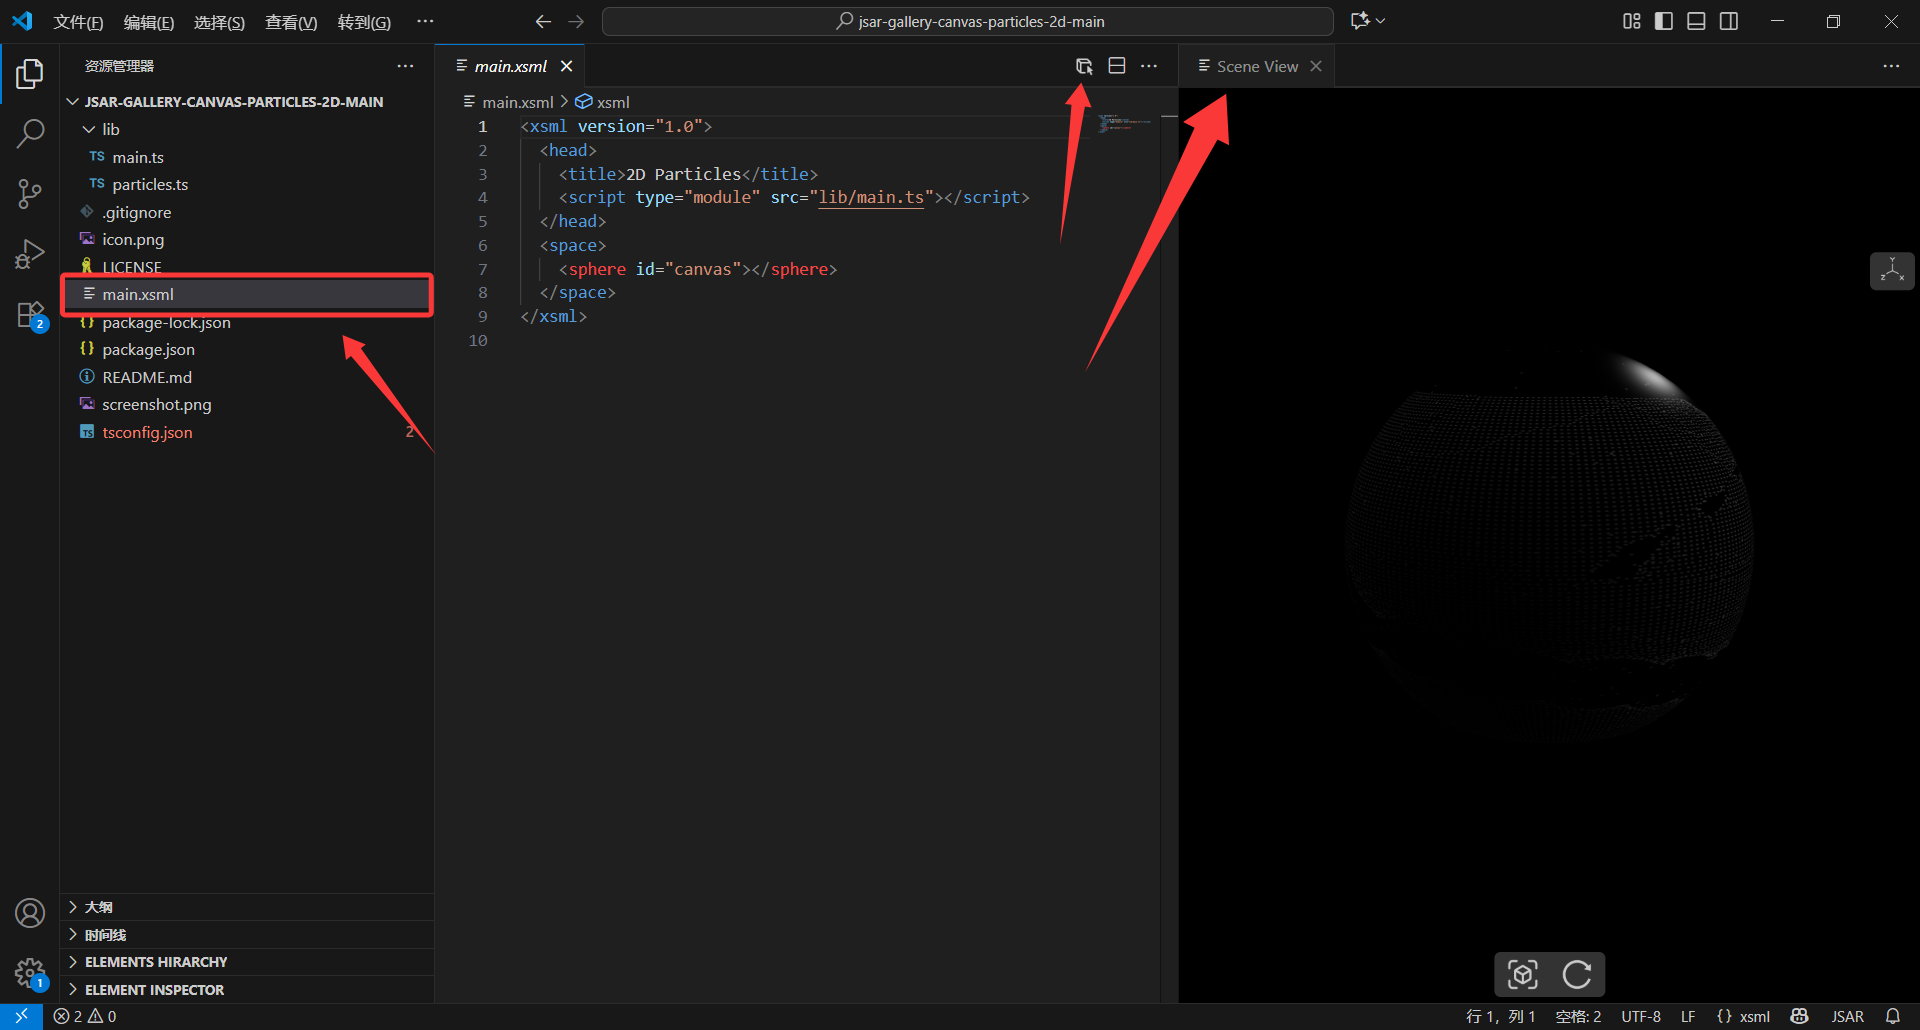Expand the ELEMENTS HIRARCHY section
This screenshot has height=1030, width=1920.
point(156,962)
